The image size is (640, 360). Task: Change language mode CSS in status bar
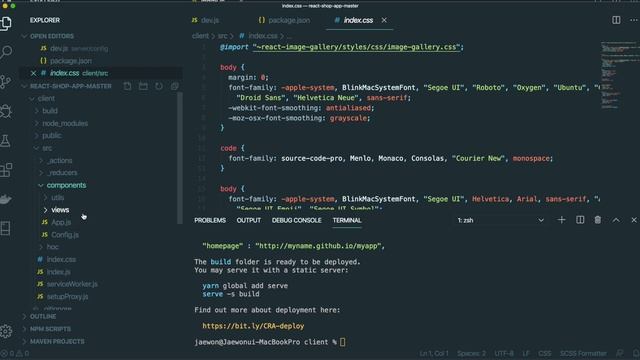(x=544, y=353)
